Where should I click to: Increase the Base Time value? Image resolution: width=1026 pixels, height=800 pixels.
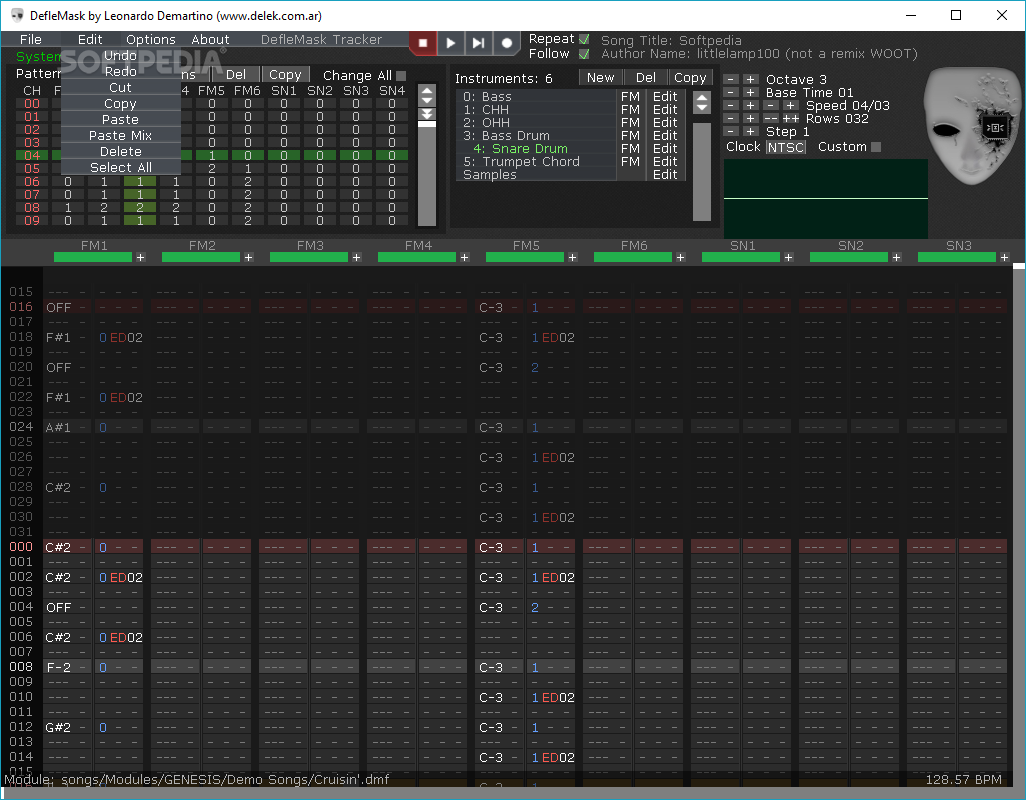click(x=751, y=92)
